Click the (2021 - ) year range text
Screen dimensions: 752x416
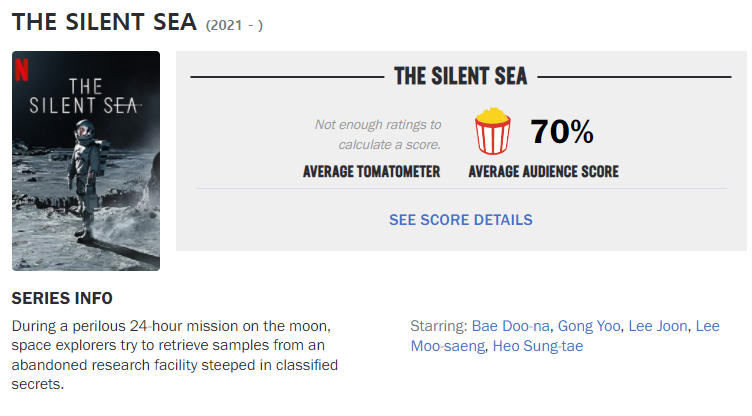point(234,25)
